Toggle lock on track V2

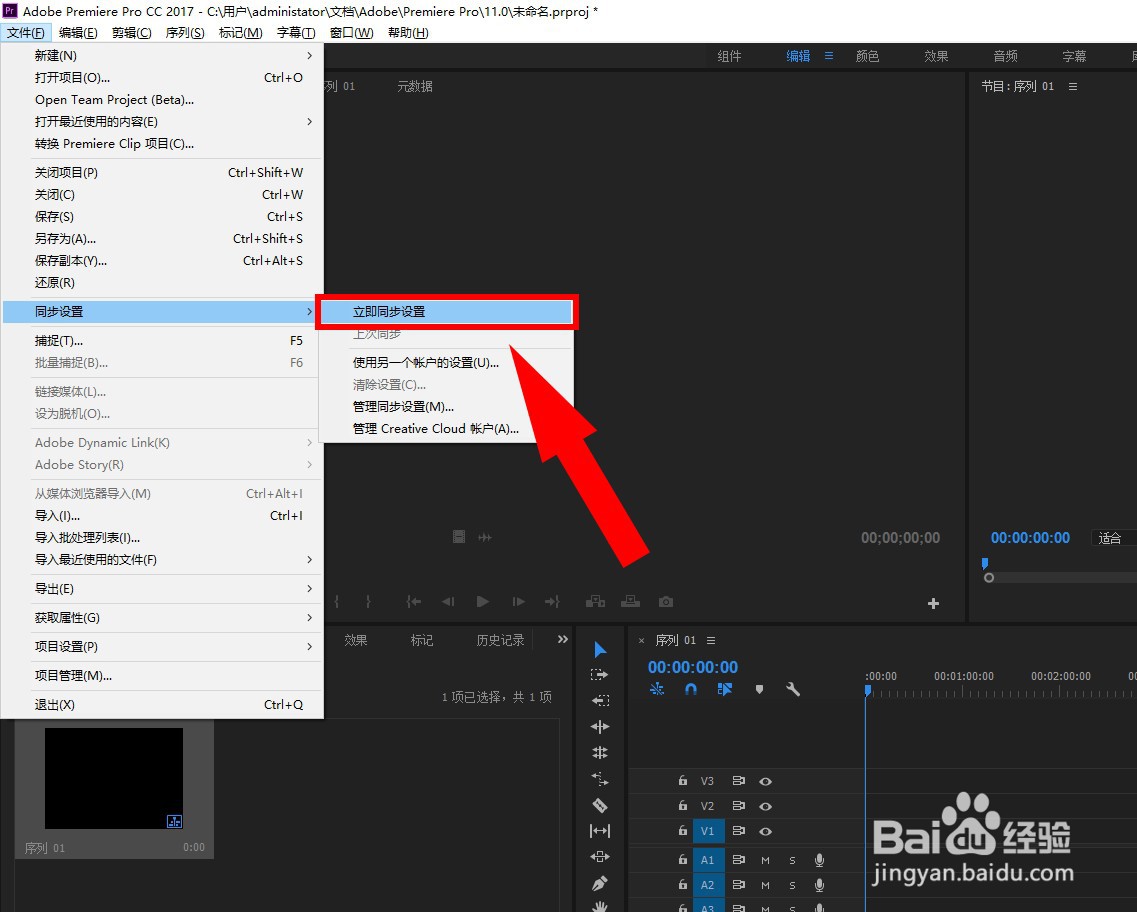click(682, 805)
